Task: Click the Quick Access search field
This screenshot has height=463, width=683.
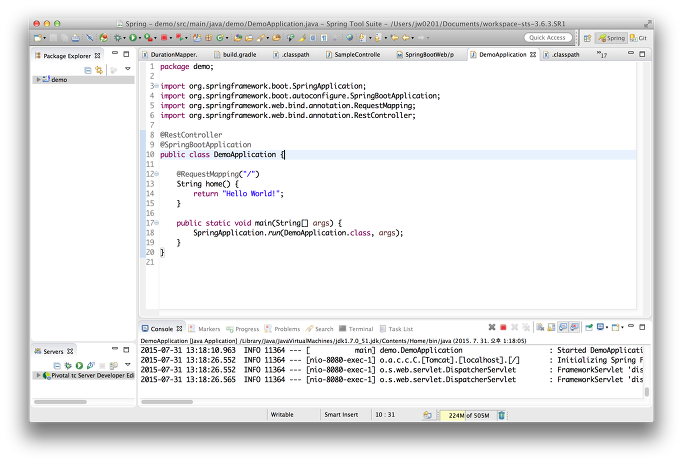Action: 548,38
